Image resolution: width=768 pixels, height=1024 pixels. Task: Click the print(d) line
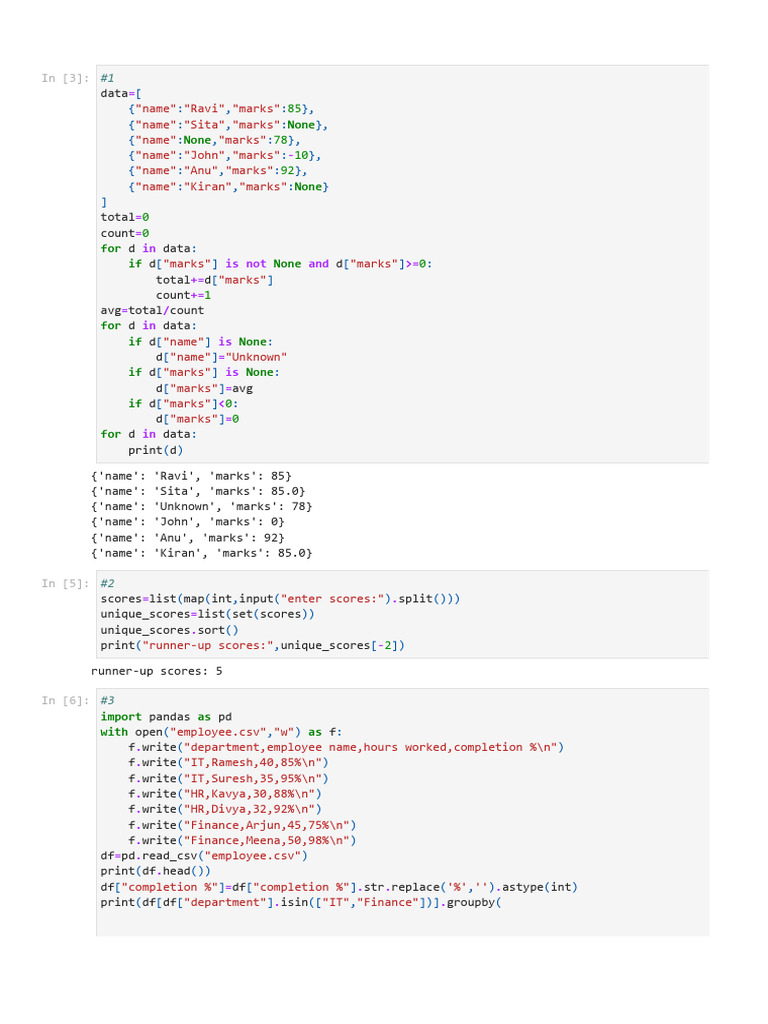[x=155, y=451]
